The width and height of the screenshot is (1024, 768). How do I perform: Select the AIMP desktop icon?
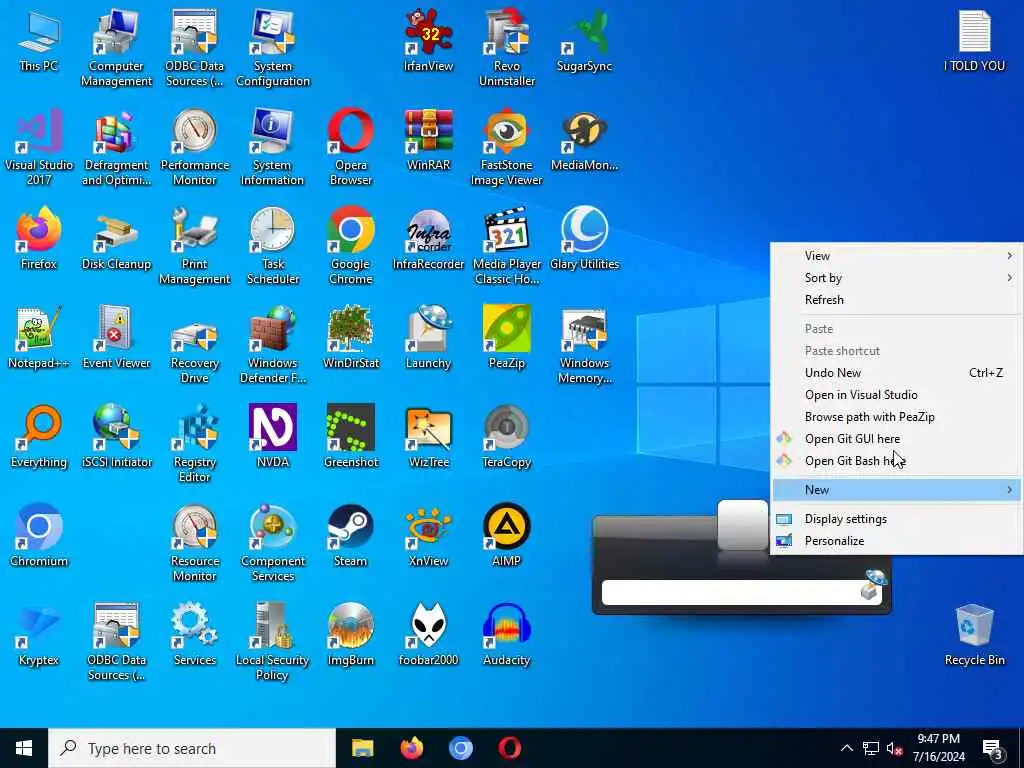click(507, 536)
